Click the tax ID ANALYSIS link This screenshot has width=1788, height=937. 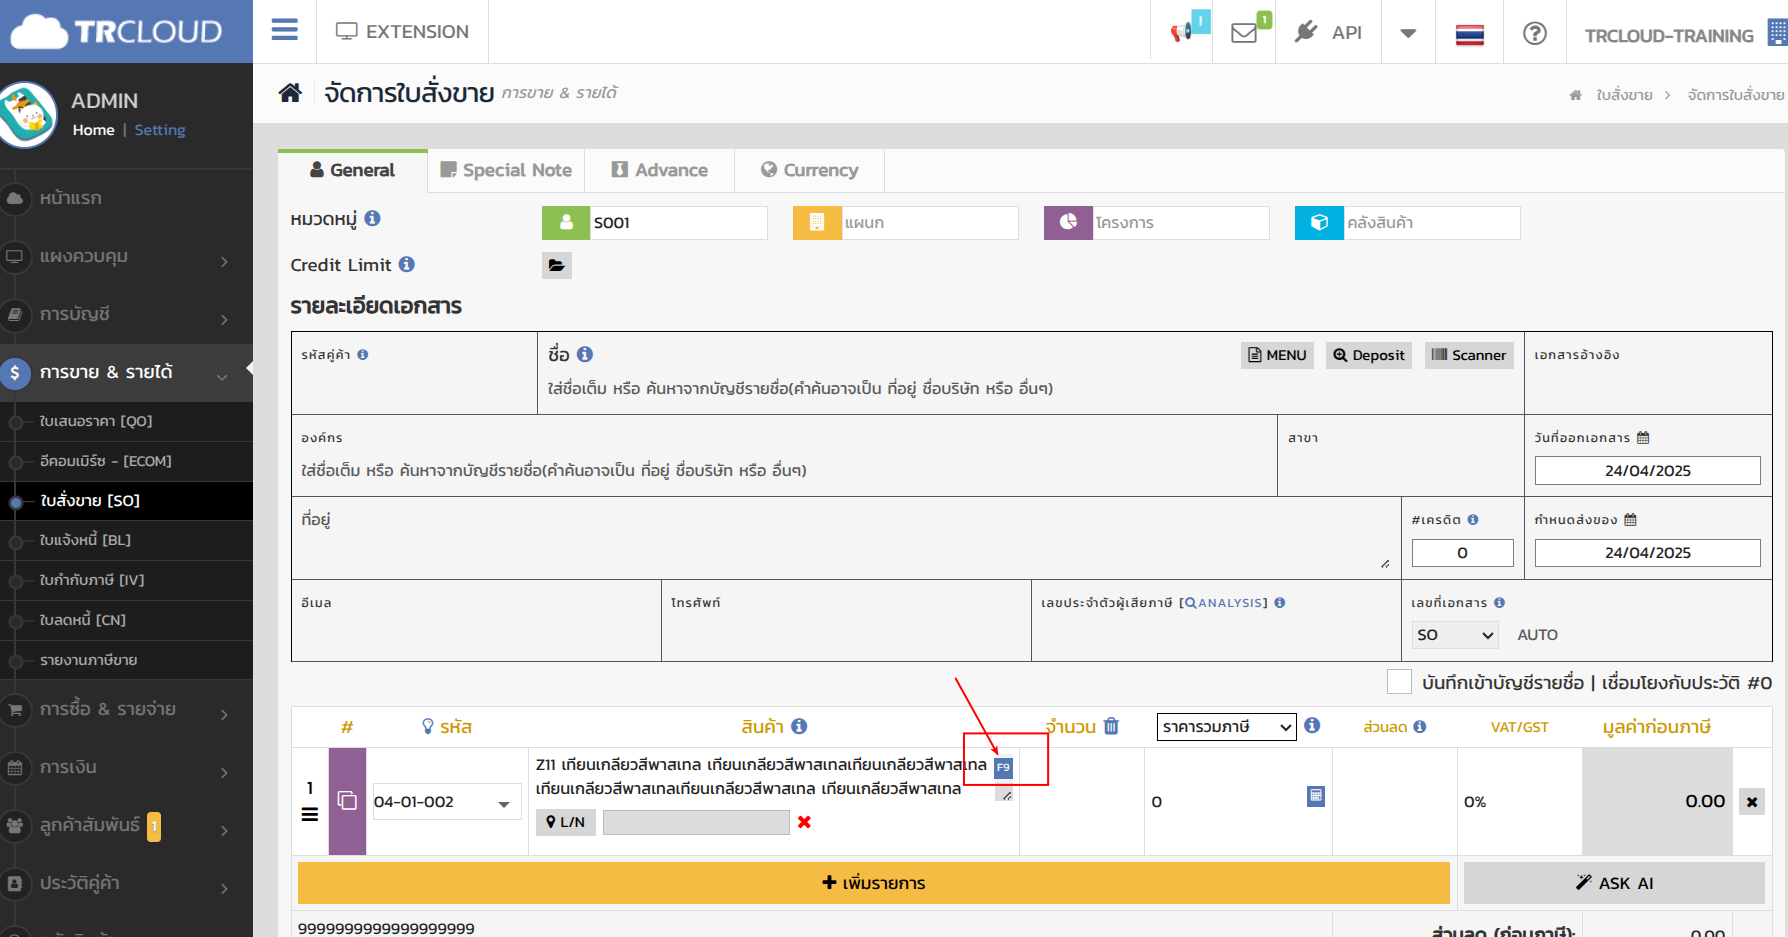(1224, 603)
